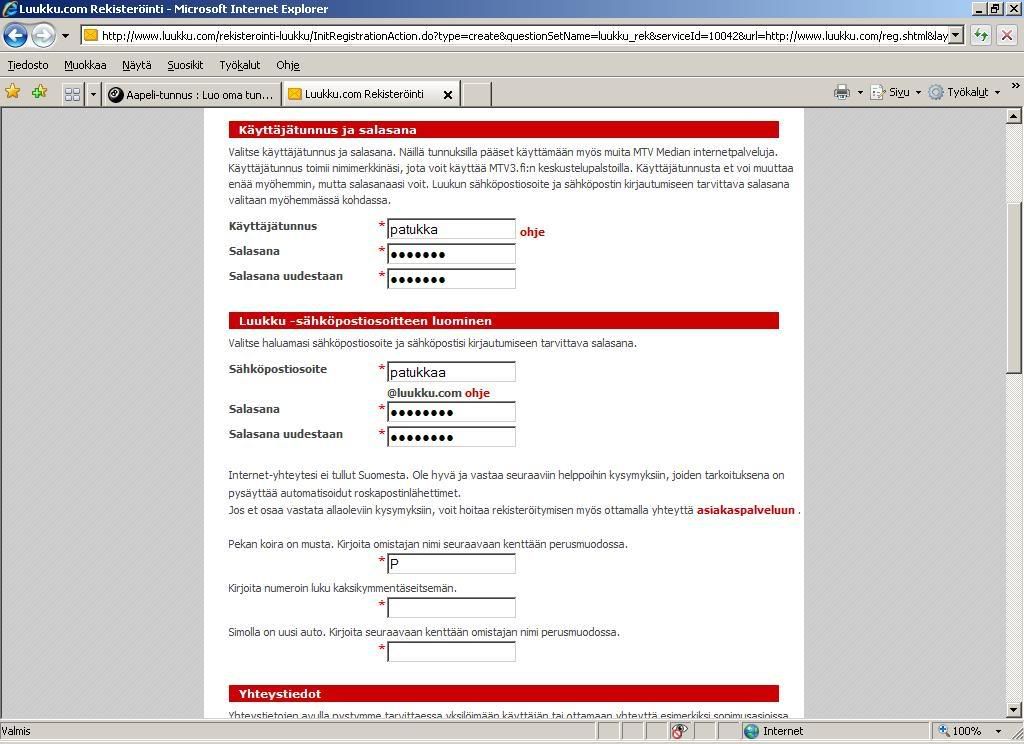Follow the asiakaspalveluun link
The image size is (1024, 744).
(x=745, y=510)
